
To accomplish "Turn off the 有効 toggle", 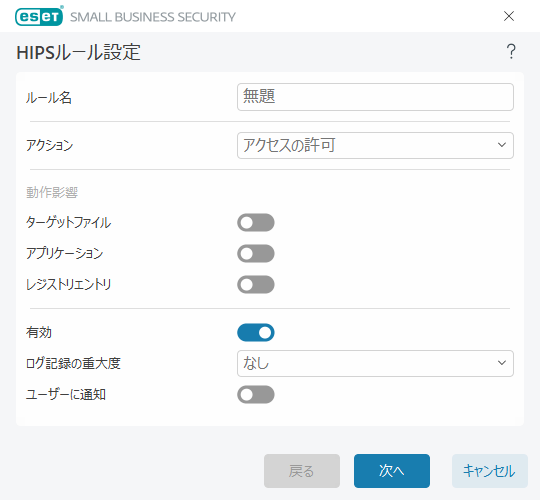I will pyautogui.click(x=256, y=332).
